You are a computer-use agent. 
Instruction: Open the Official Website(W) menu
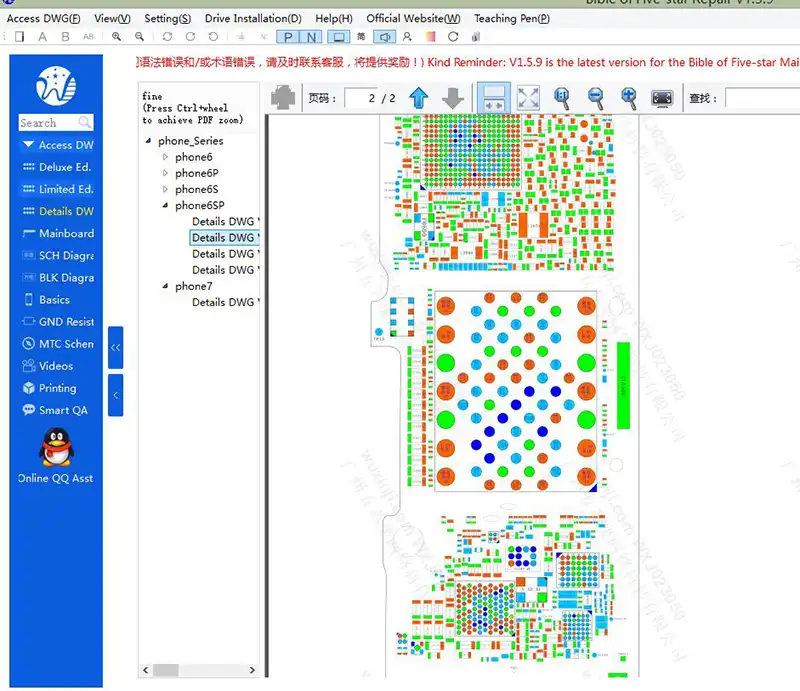(413, 18)
